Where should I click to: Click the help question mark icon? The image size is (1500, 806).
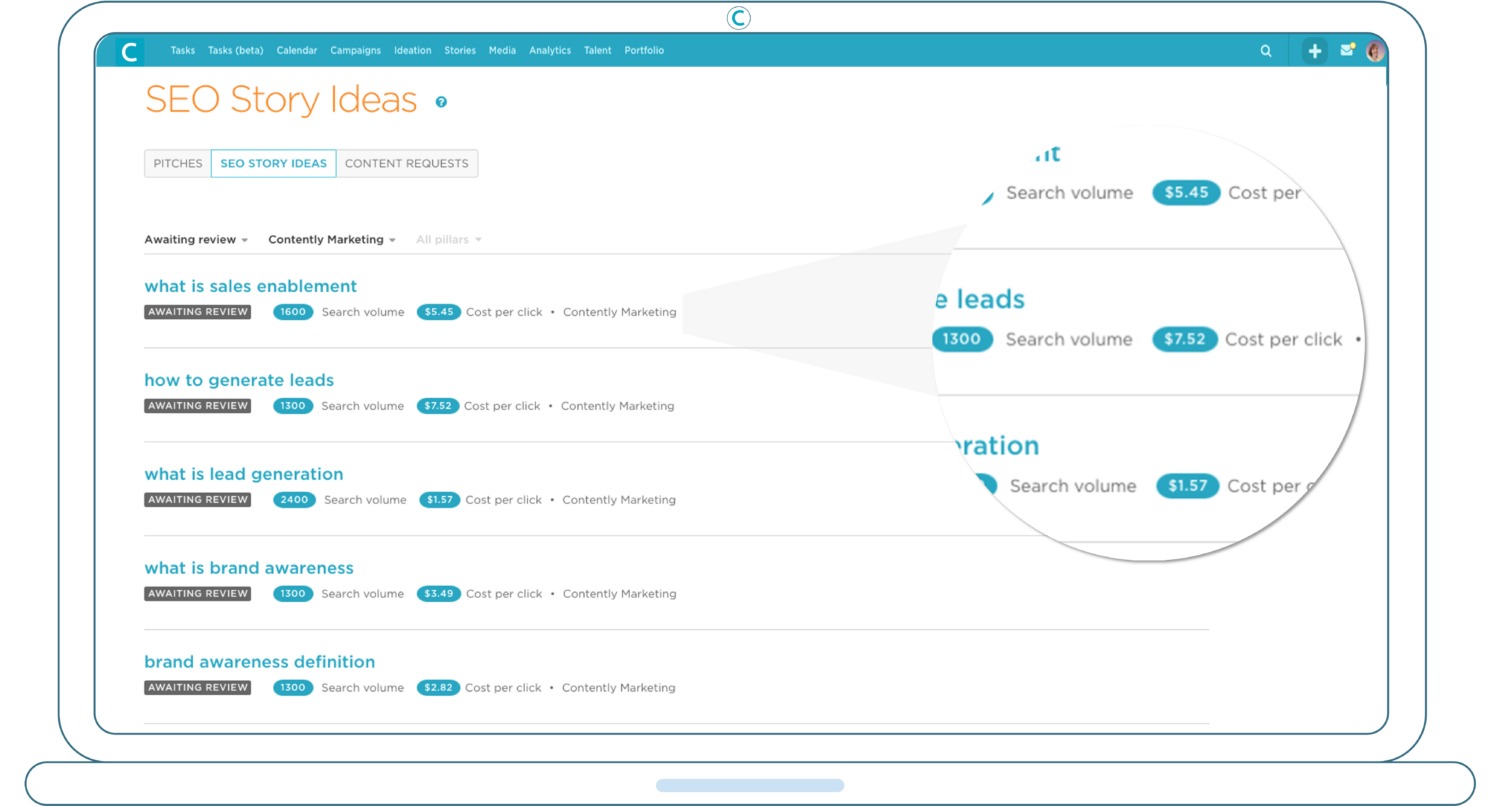coord(441,102)
